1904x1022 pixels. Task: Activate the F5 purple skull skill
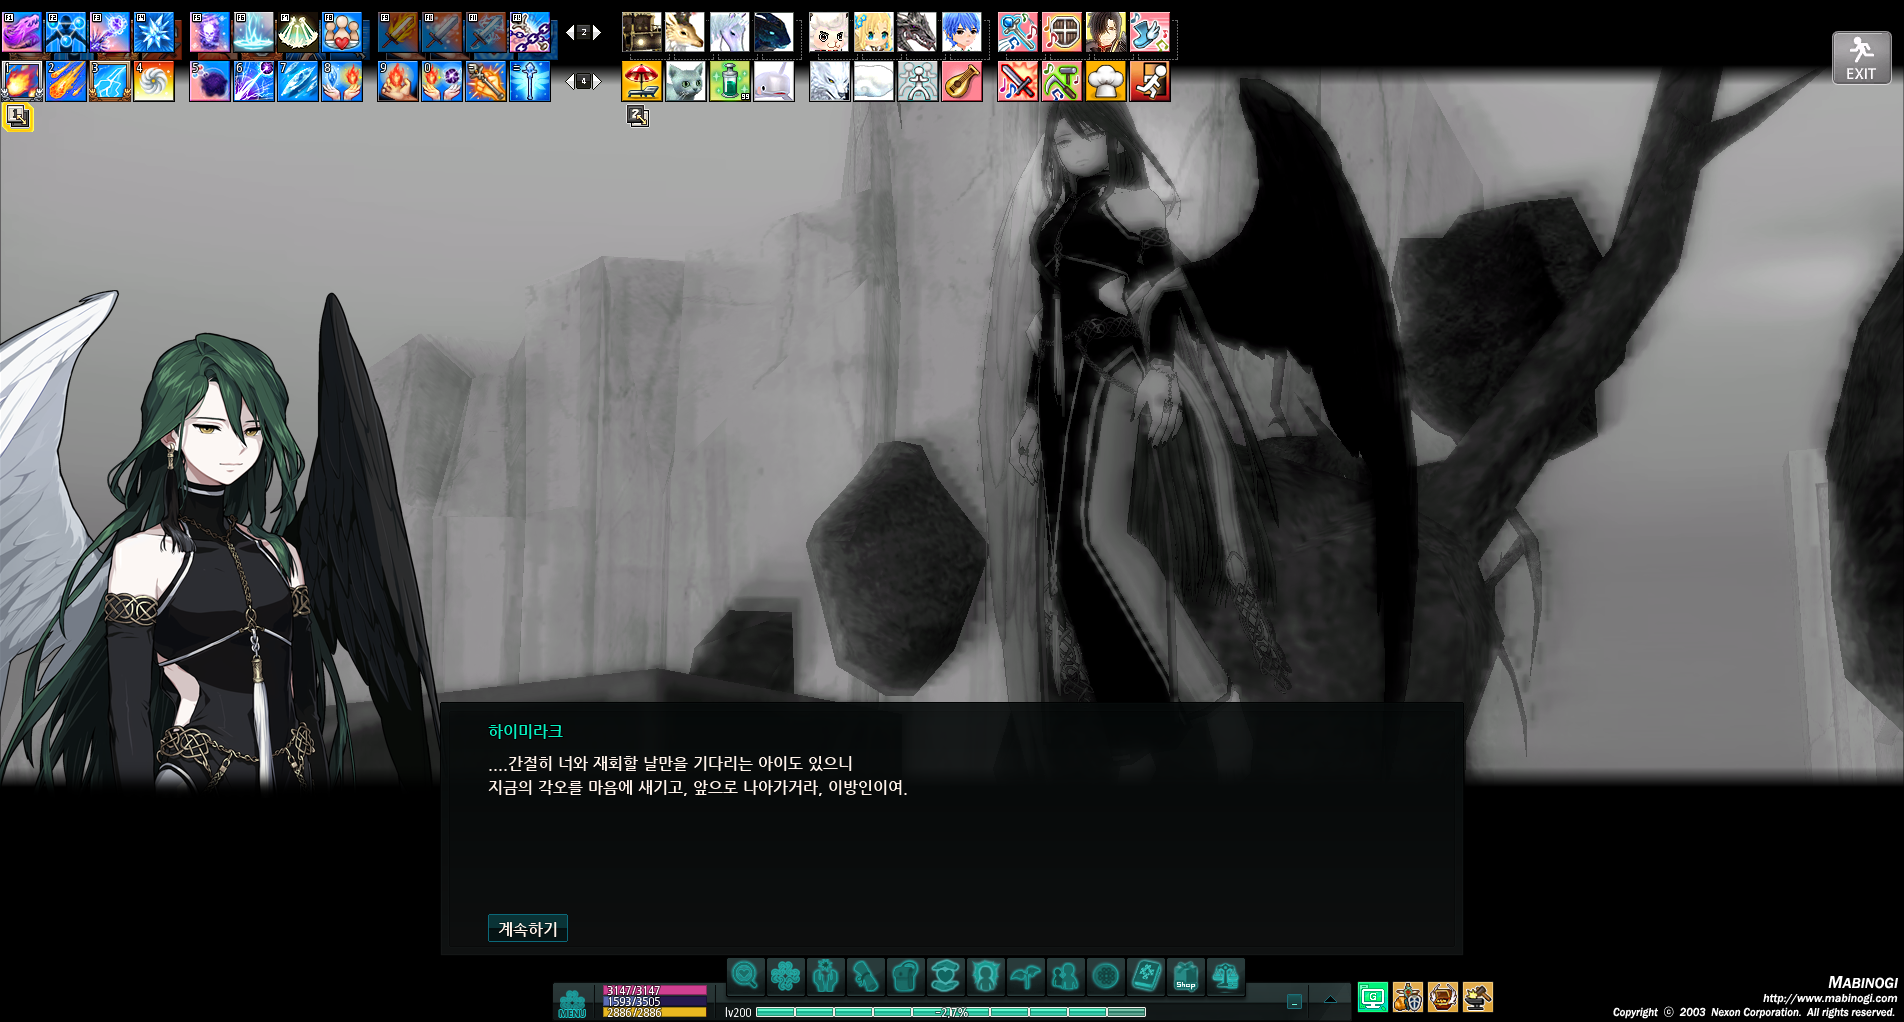(x=210, y=33)
